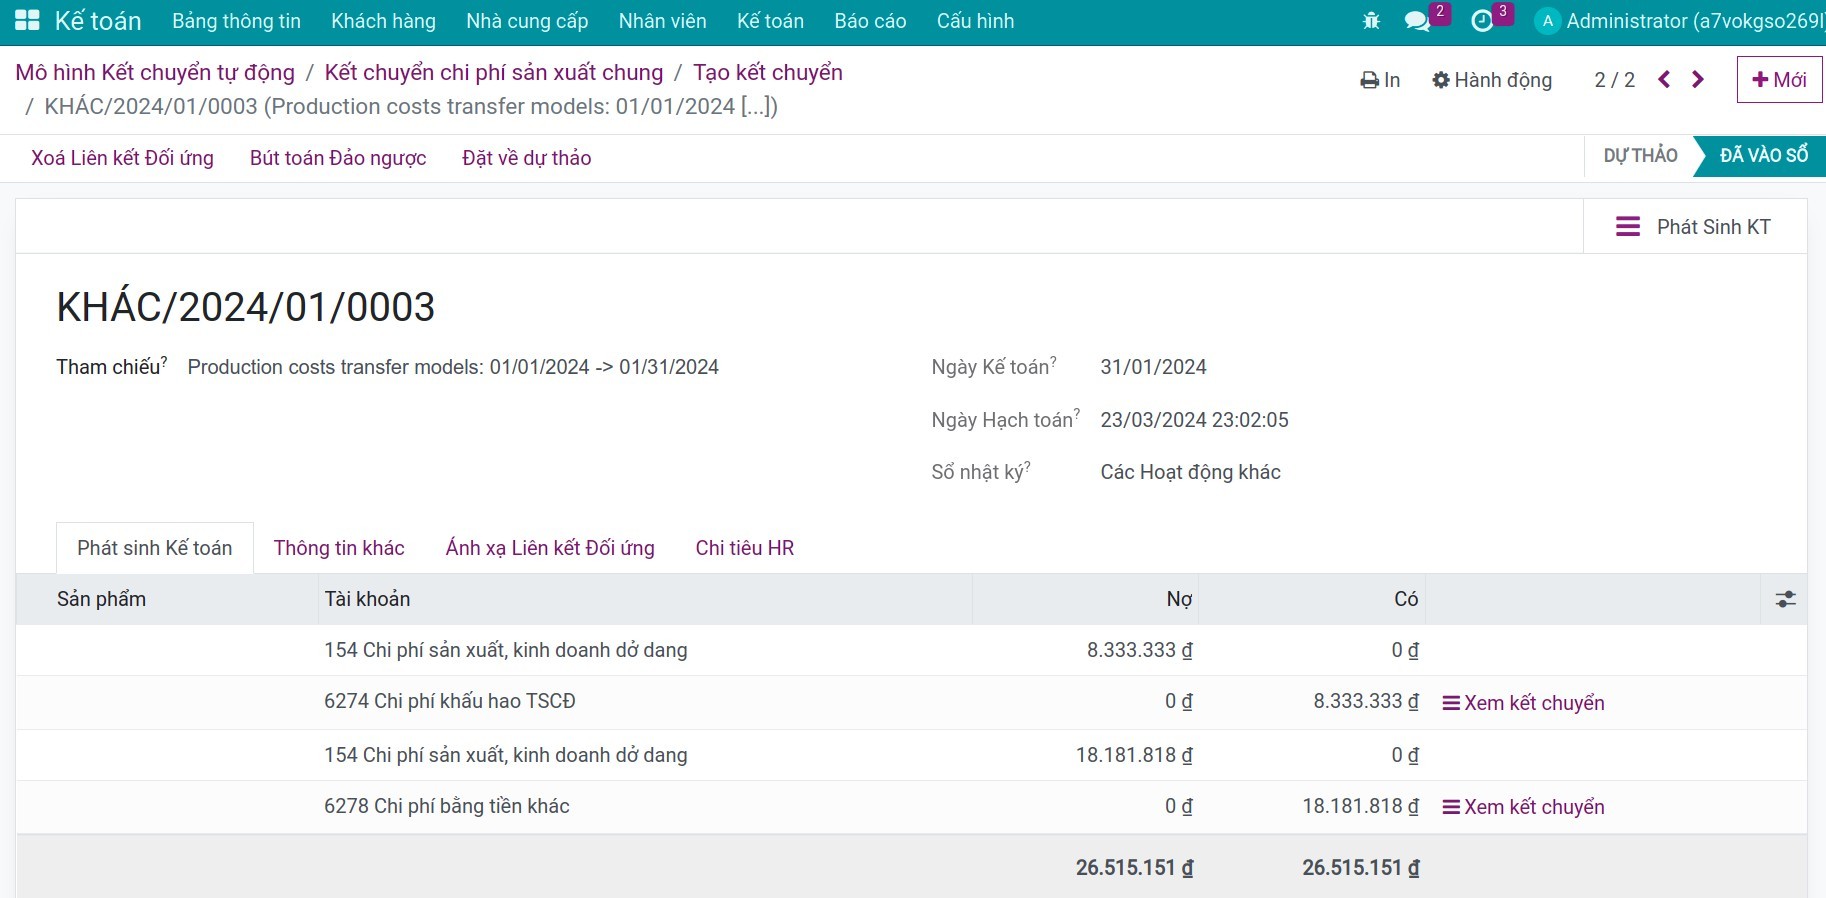Click Bút toán Đảo ngược button
Viewport: 1826px width, 898px height.
pos(338,158)
